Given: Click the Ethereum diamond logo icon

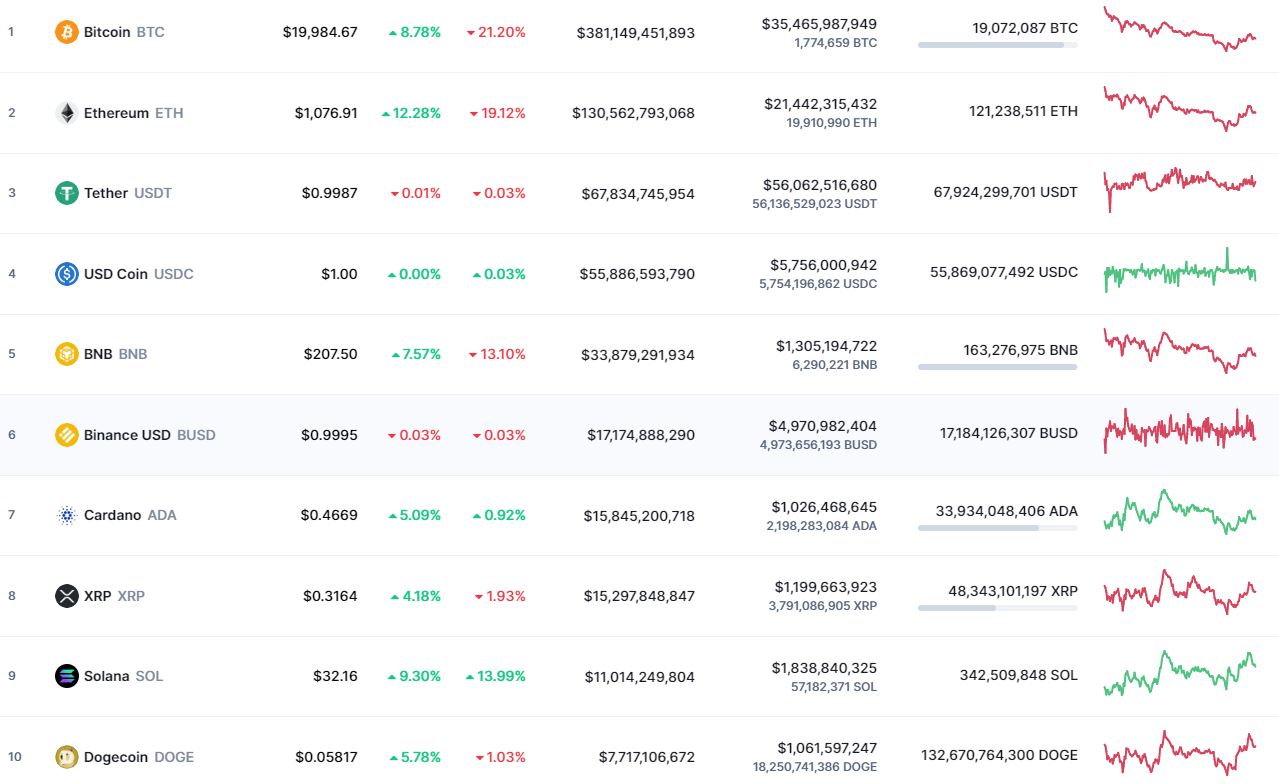Looking at the screenshot, I should coord(66,113).
